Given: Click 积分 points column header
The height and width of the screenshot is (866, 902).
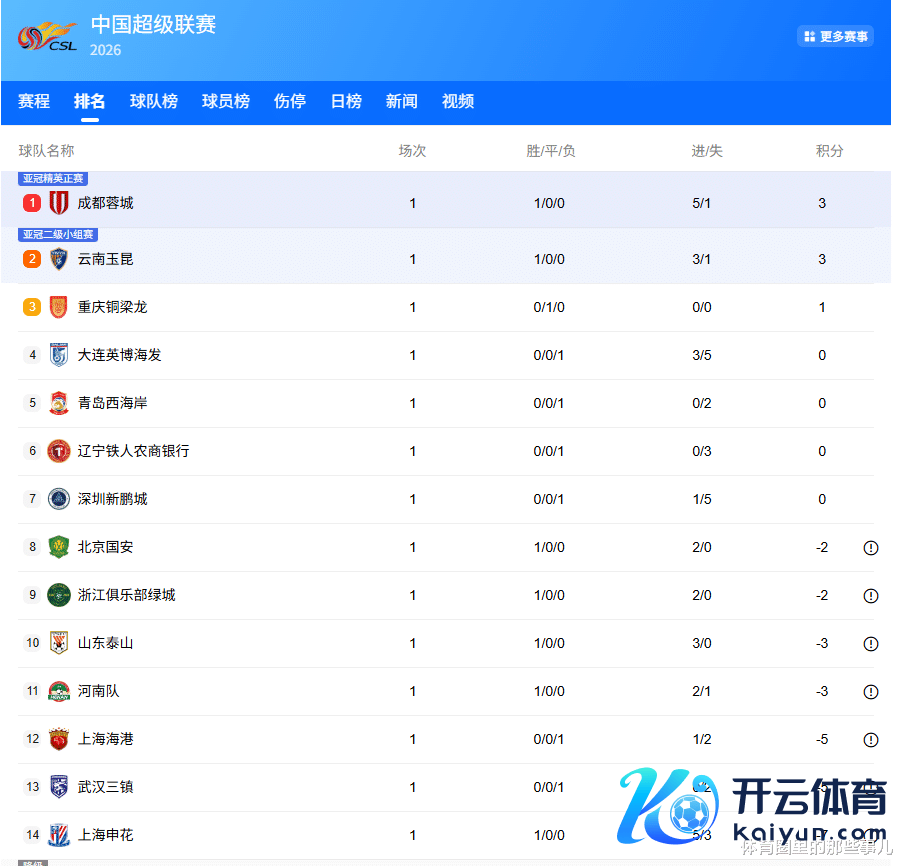Looking at the screenshot, I should (829, 151).
